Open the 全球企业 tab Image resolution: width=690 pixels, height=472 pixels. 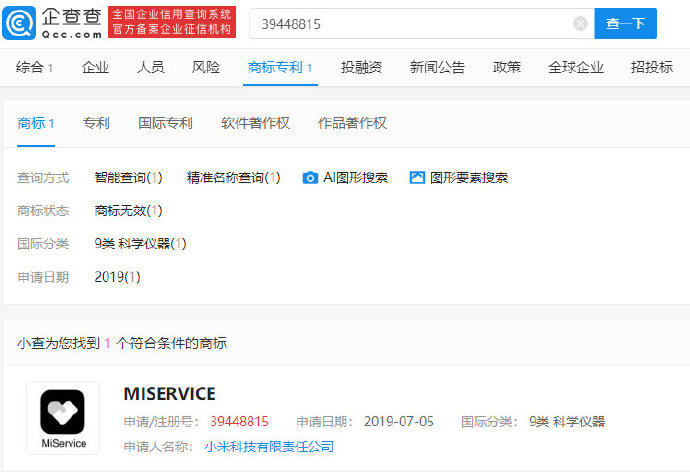576,67
